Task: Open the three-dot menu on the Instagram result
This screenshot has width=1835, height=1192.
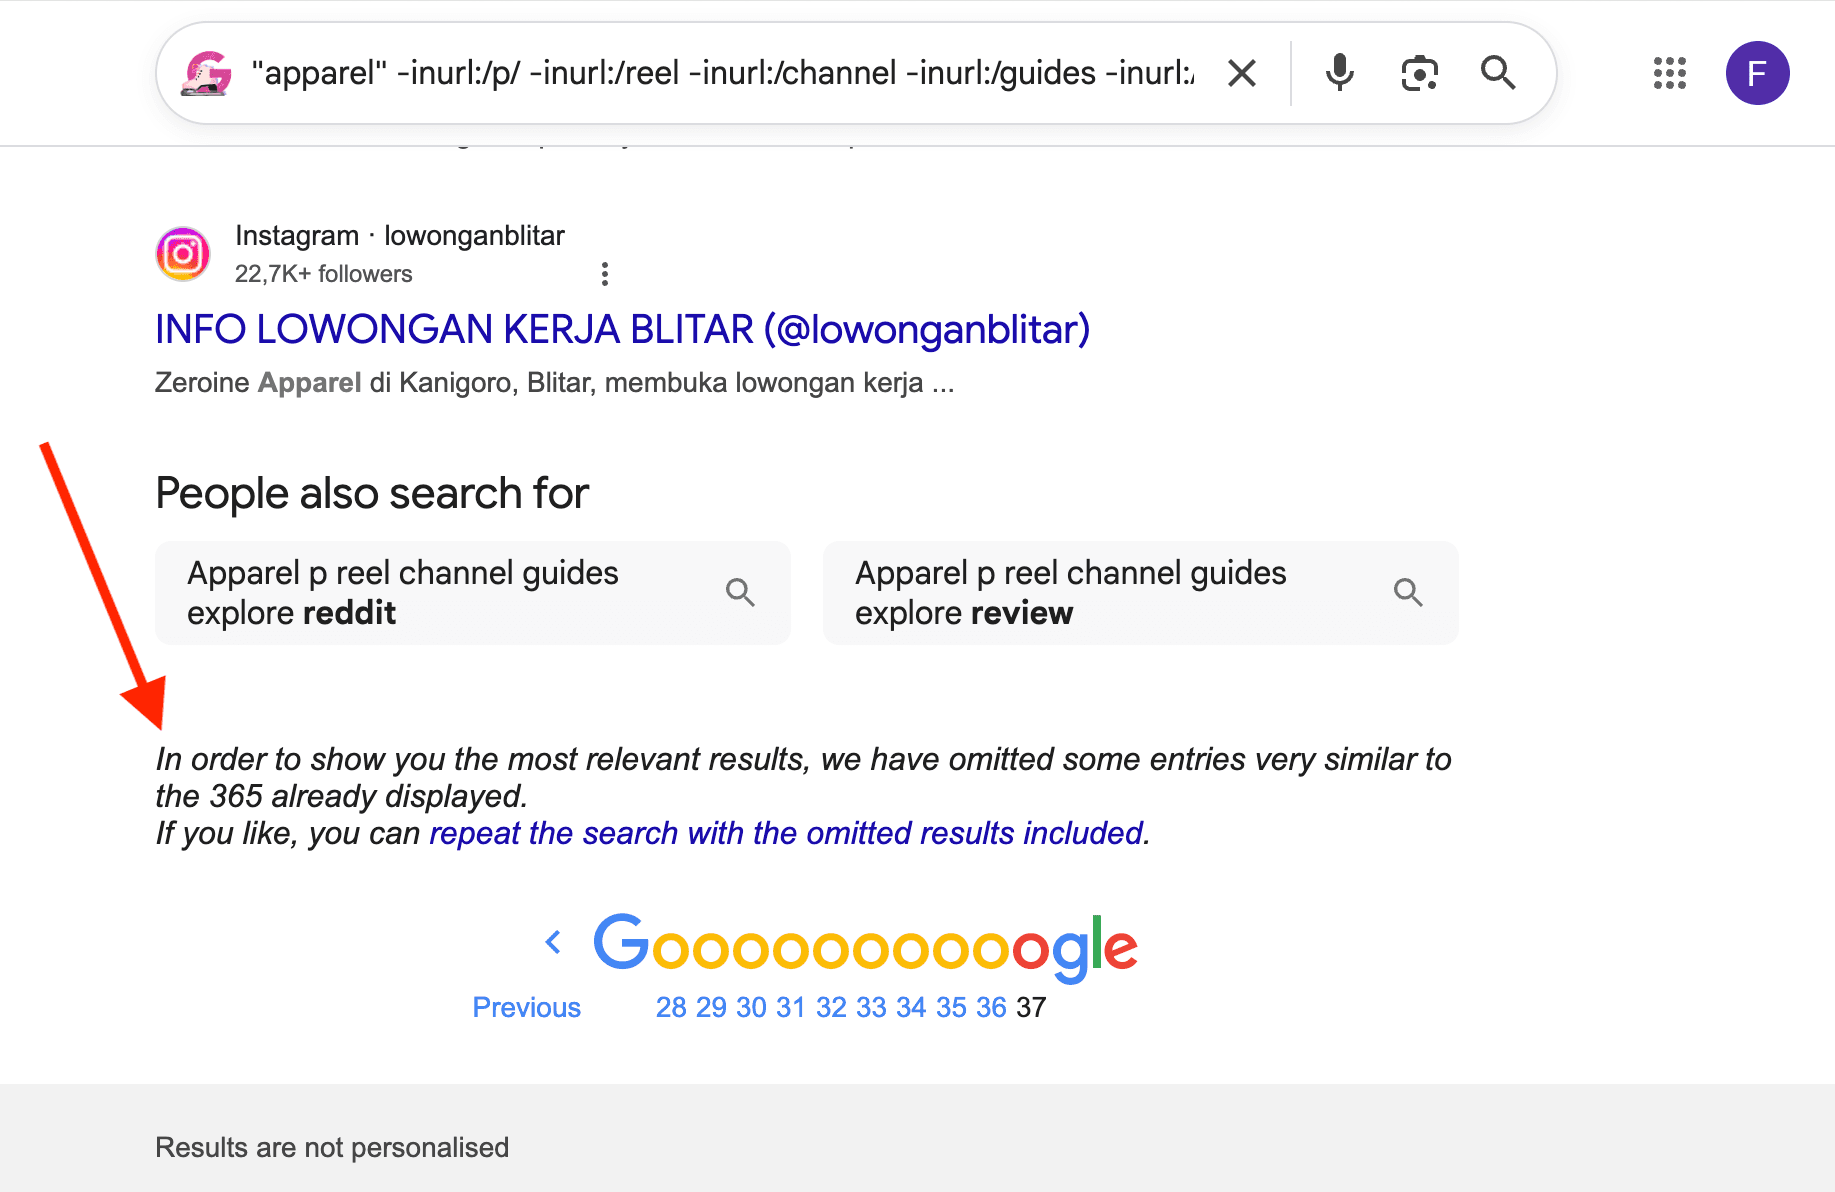Action: coord(605,273)
